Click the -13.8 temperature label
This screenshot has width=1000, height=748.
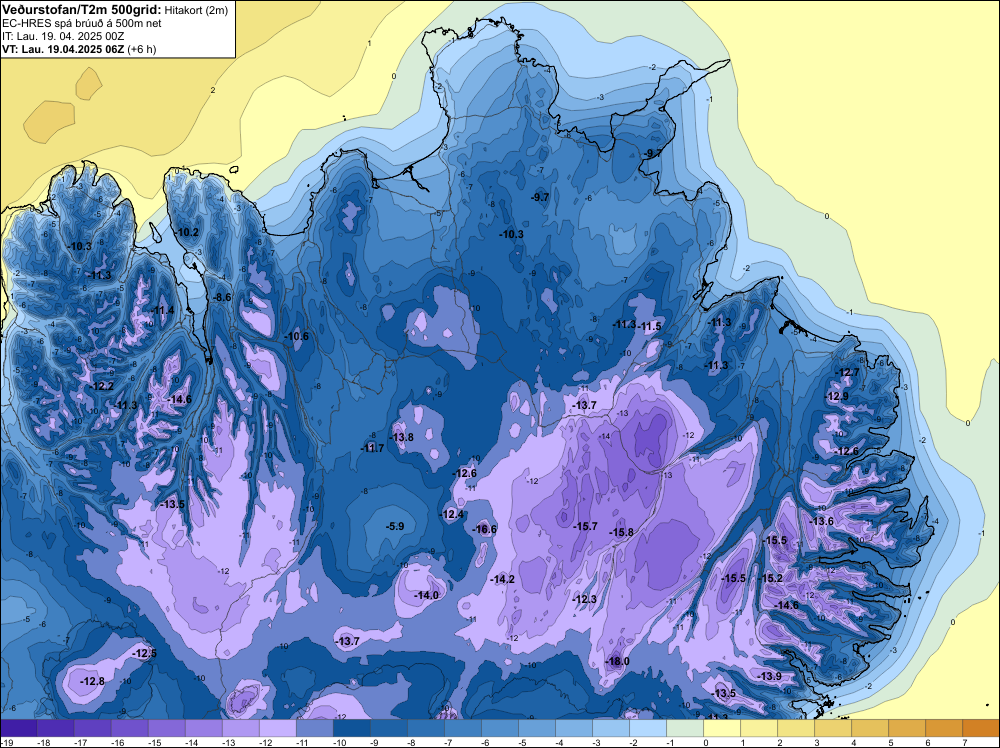[401, 437]
